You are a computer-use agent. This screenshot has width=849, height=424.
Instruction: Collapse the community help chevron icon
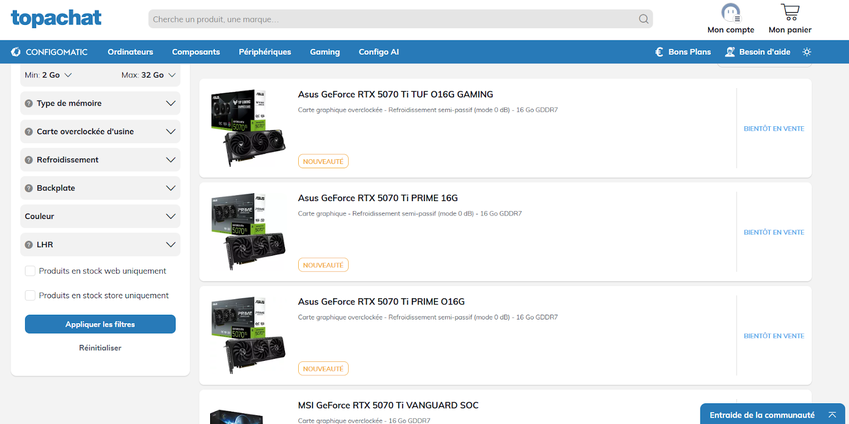pos(831,414)
